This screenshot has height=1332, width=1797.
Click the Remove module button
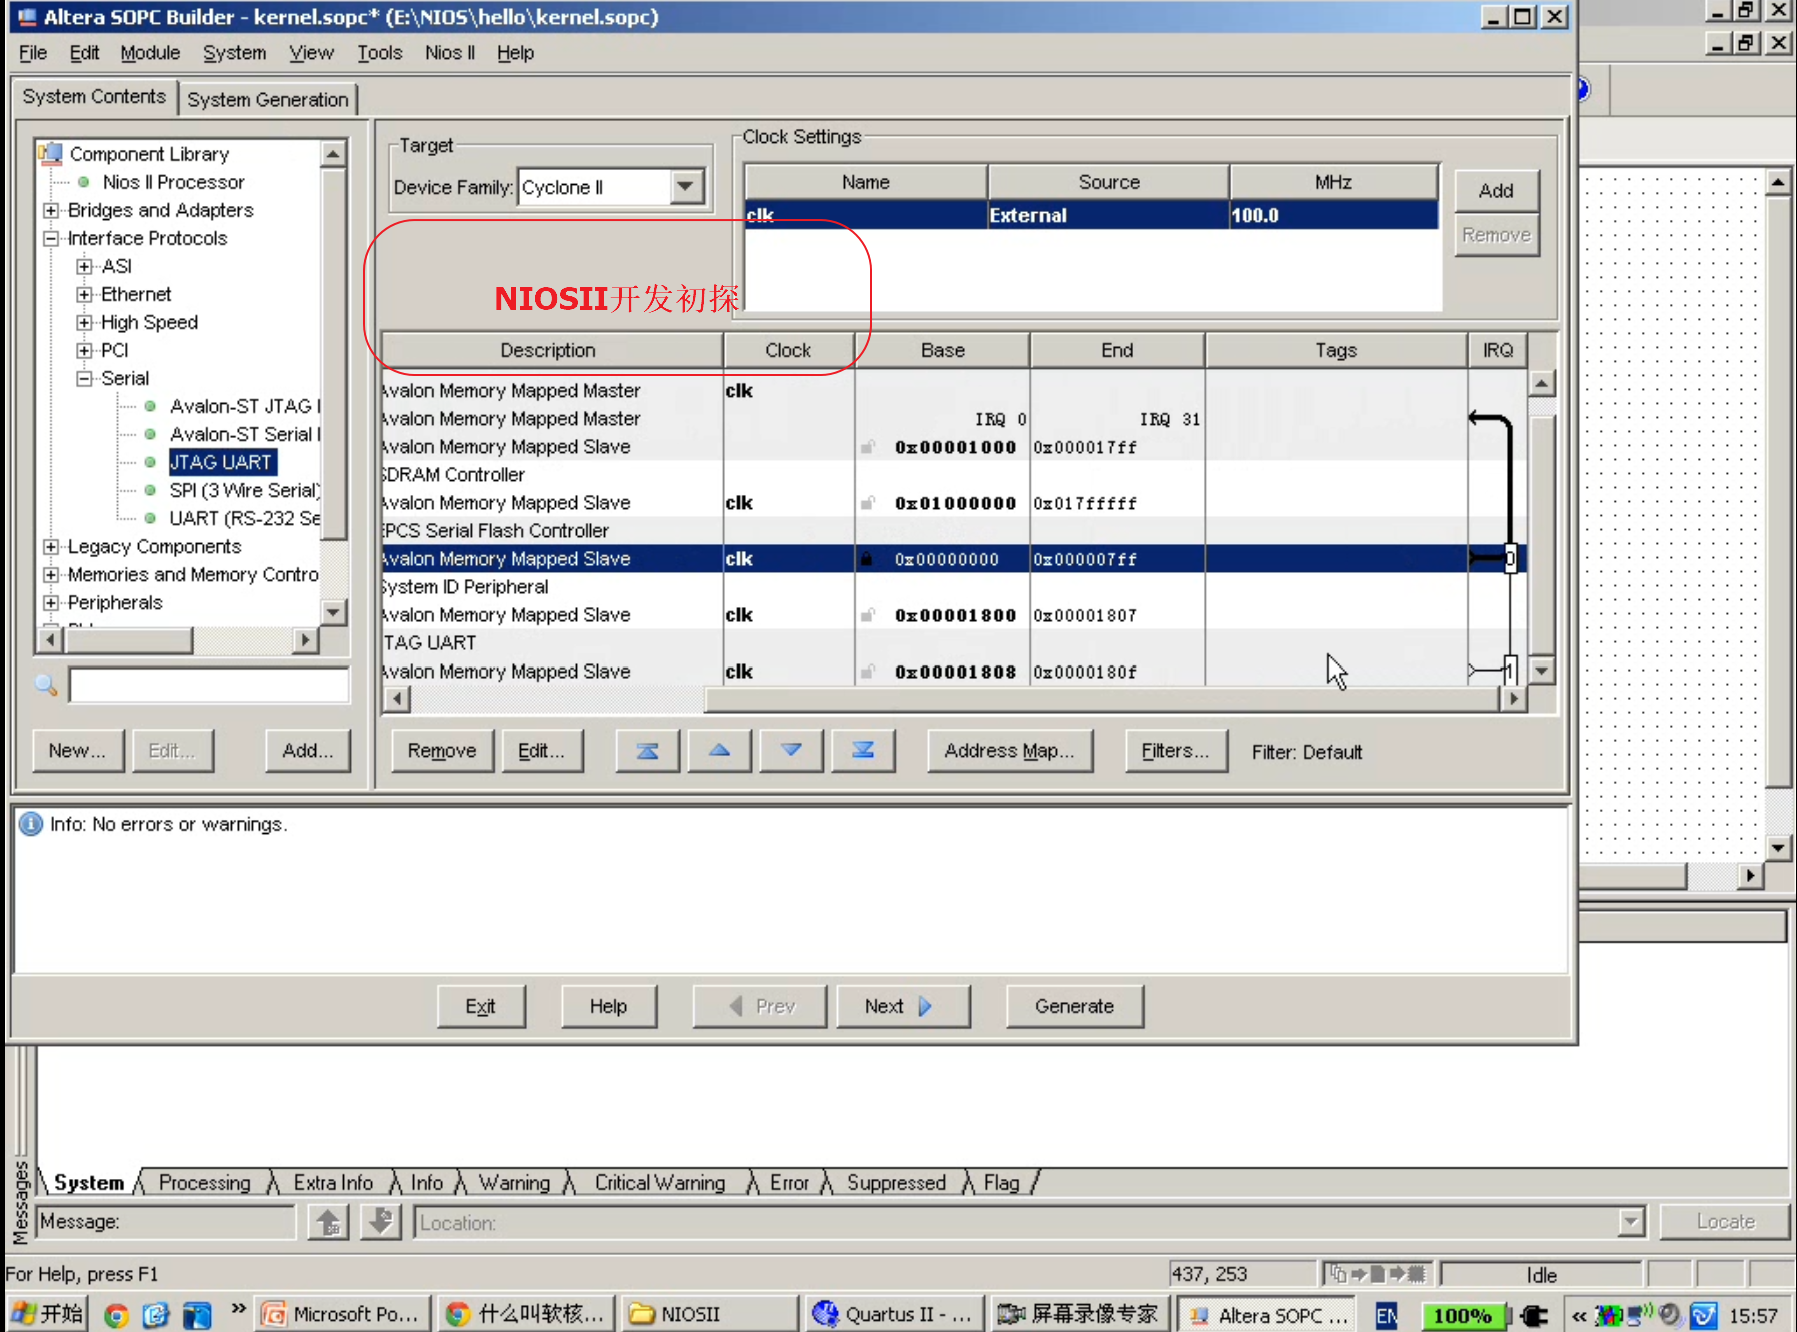pyautogui.click(x=442, y=751)
